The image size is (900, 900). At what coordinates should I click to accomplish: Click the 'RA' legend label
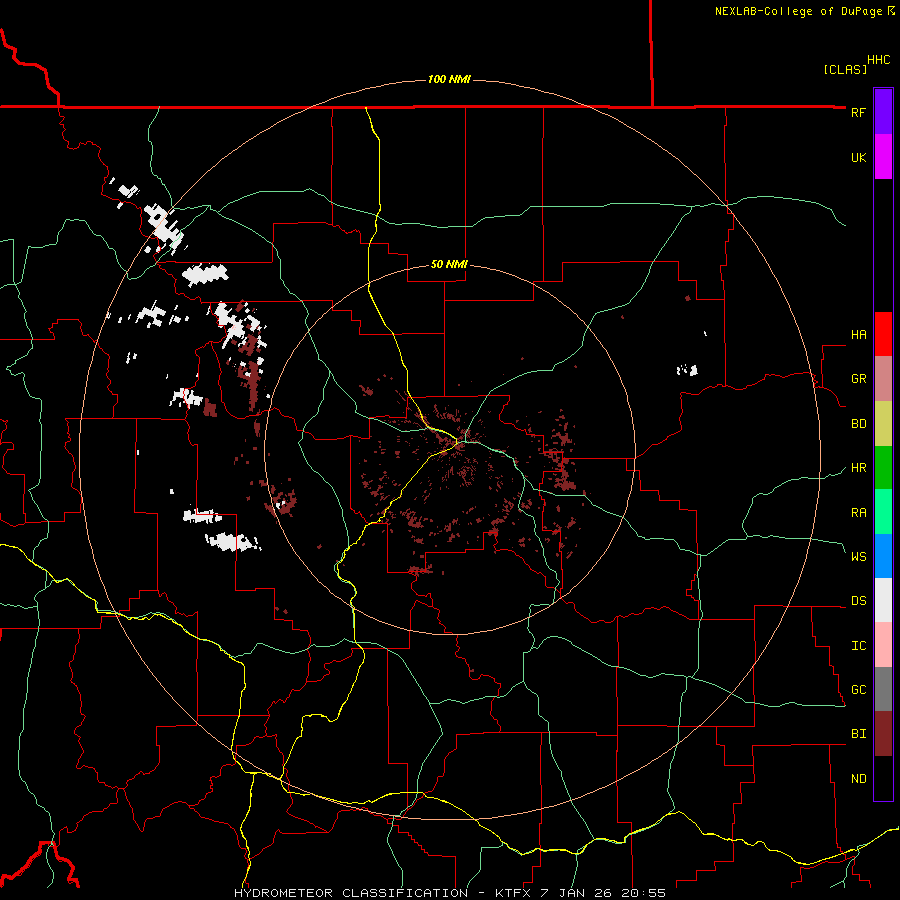click(858, 513)
